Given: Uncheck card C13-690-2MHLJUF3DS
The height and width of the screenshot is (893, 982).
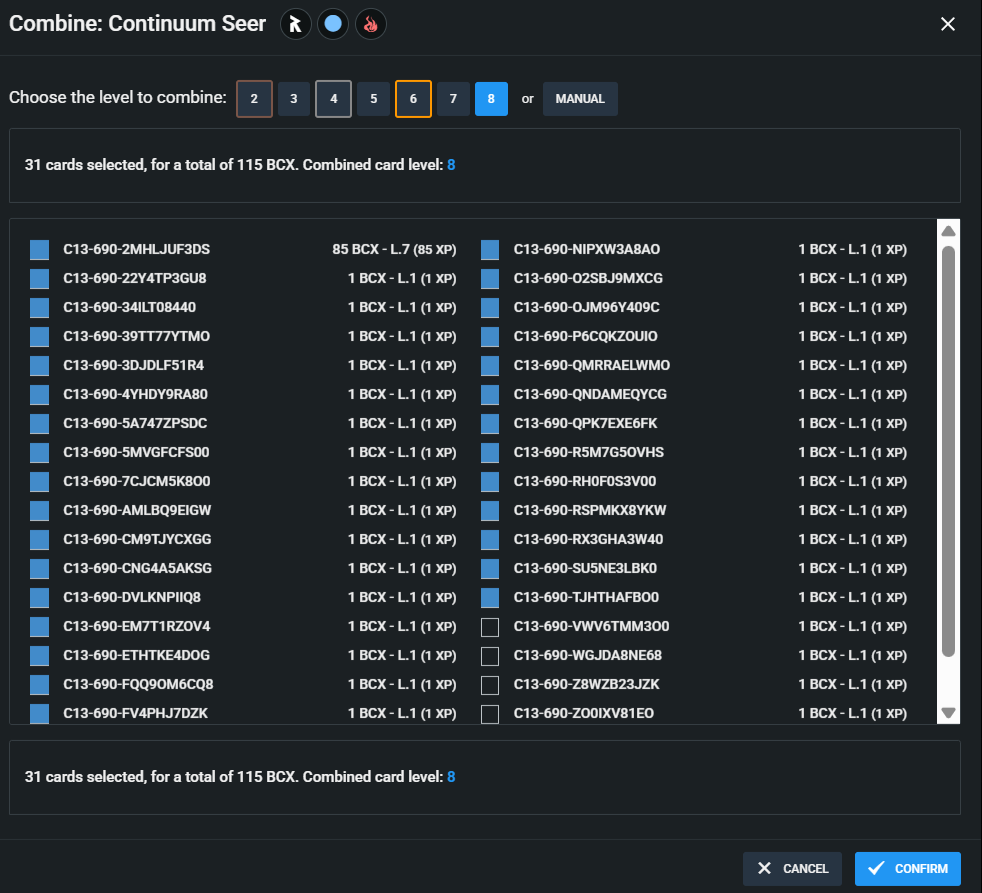Looking at the screenshot, I should pos(40,249).
